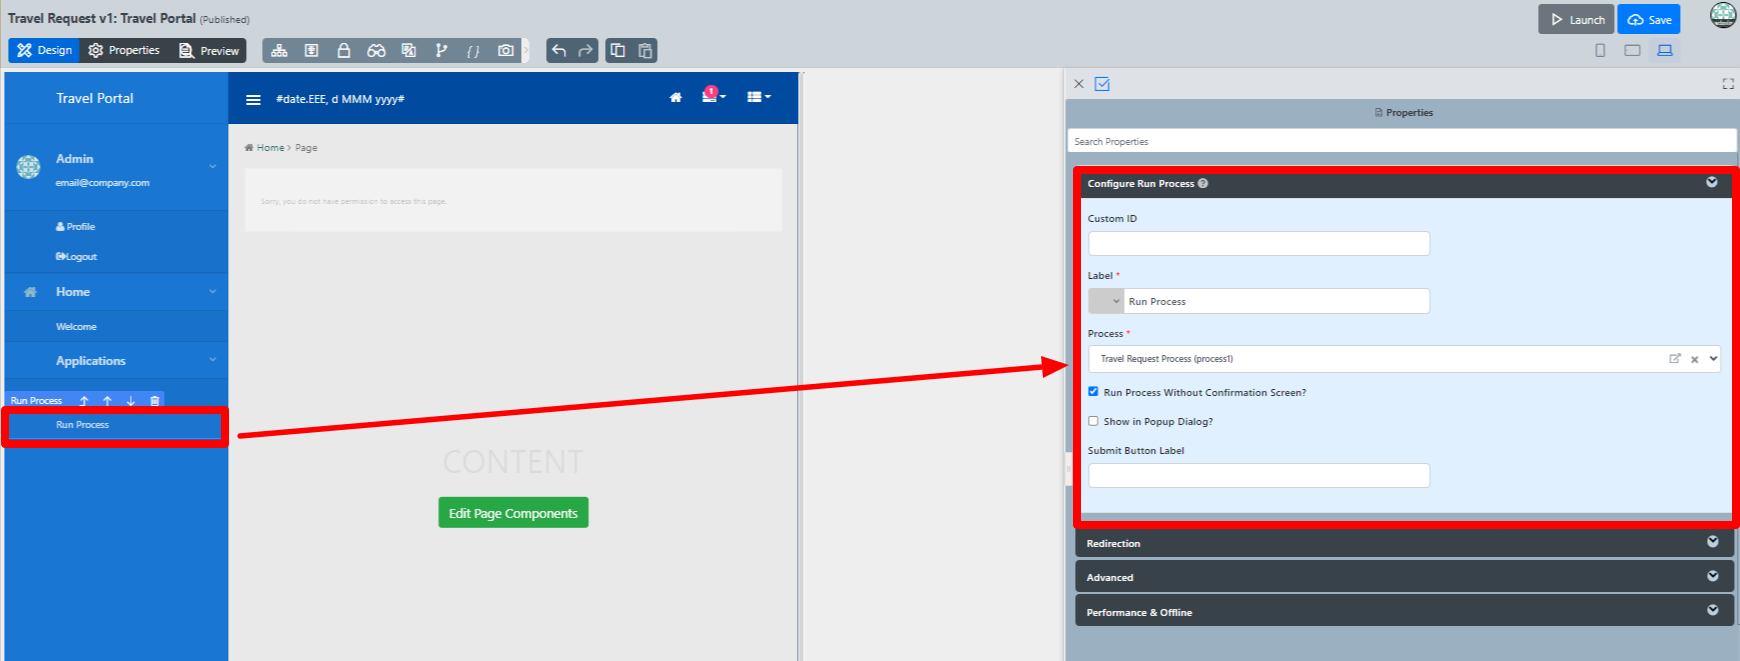Viewport: 1740px width, 661px height.
Task: Apply properties with the checkmark icon
Action: [x=1102, y=84]
